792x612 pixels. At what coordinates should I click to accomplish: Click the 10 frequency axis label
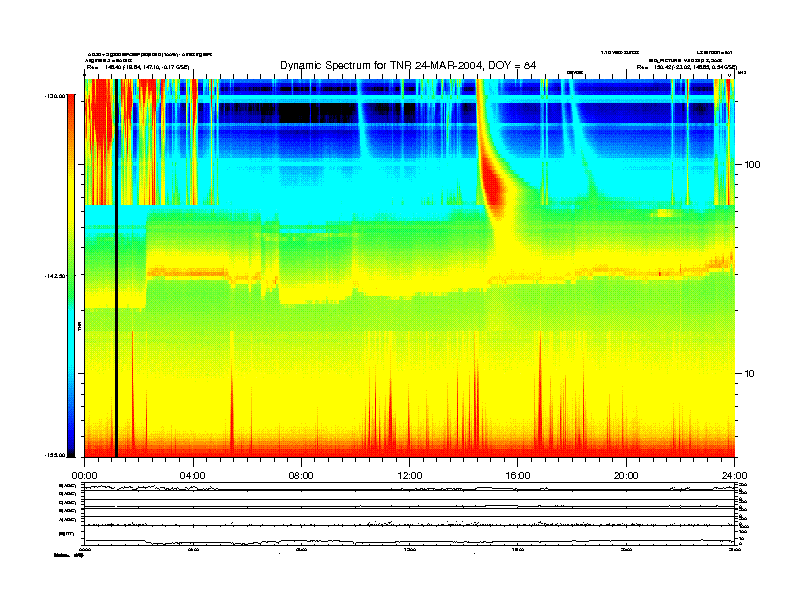750,374
